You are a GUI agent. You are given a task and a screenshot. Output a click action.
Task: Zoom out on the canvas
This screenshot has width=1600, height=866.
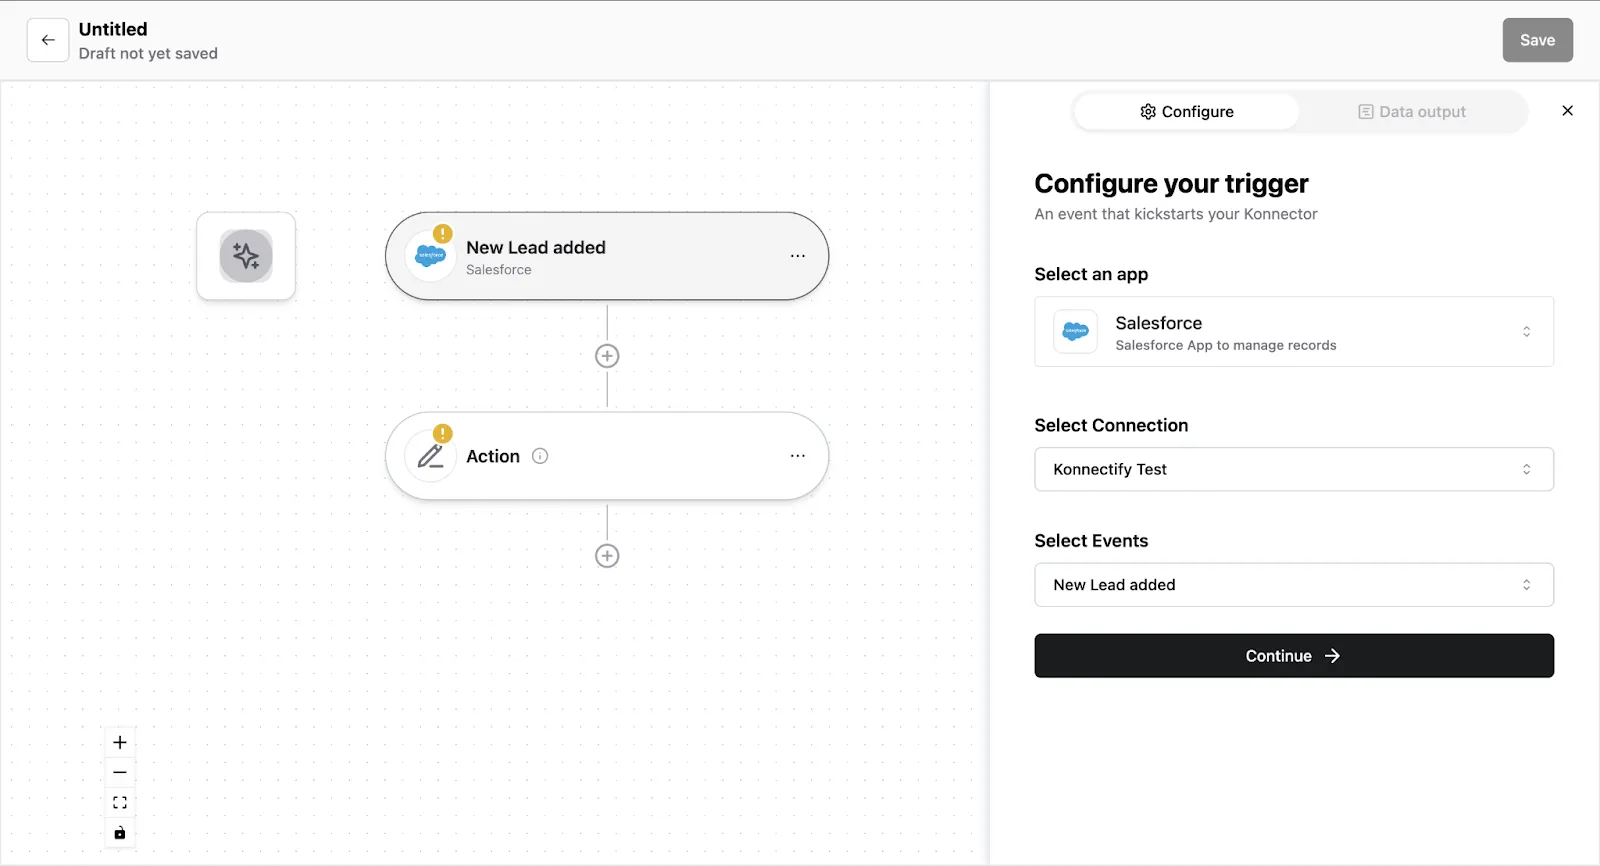[120, 772]
